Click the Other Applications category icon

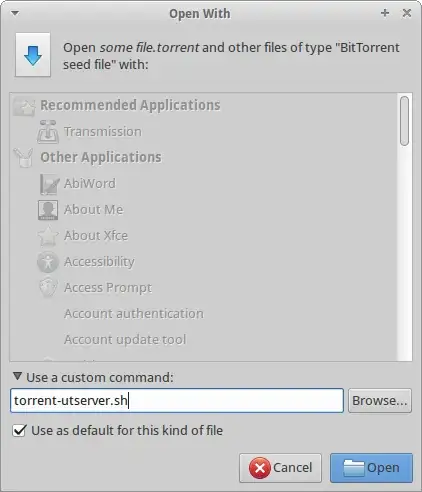[x=23, y=158]
